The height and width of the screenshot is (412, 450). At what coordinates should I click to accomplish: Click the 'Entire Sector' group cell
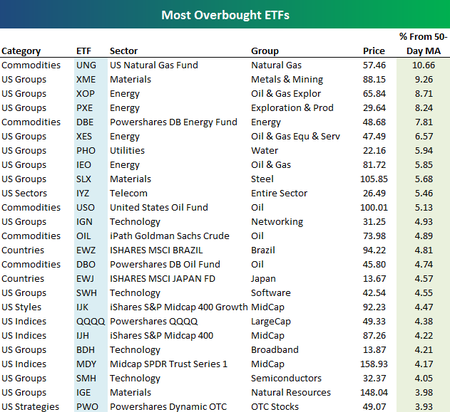[279, 193]
